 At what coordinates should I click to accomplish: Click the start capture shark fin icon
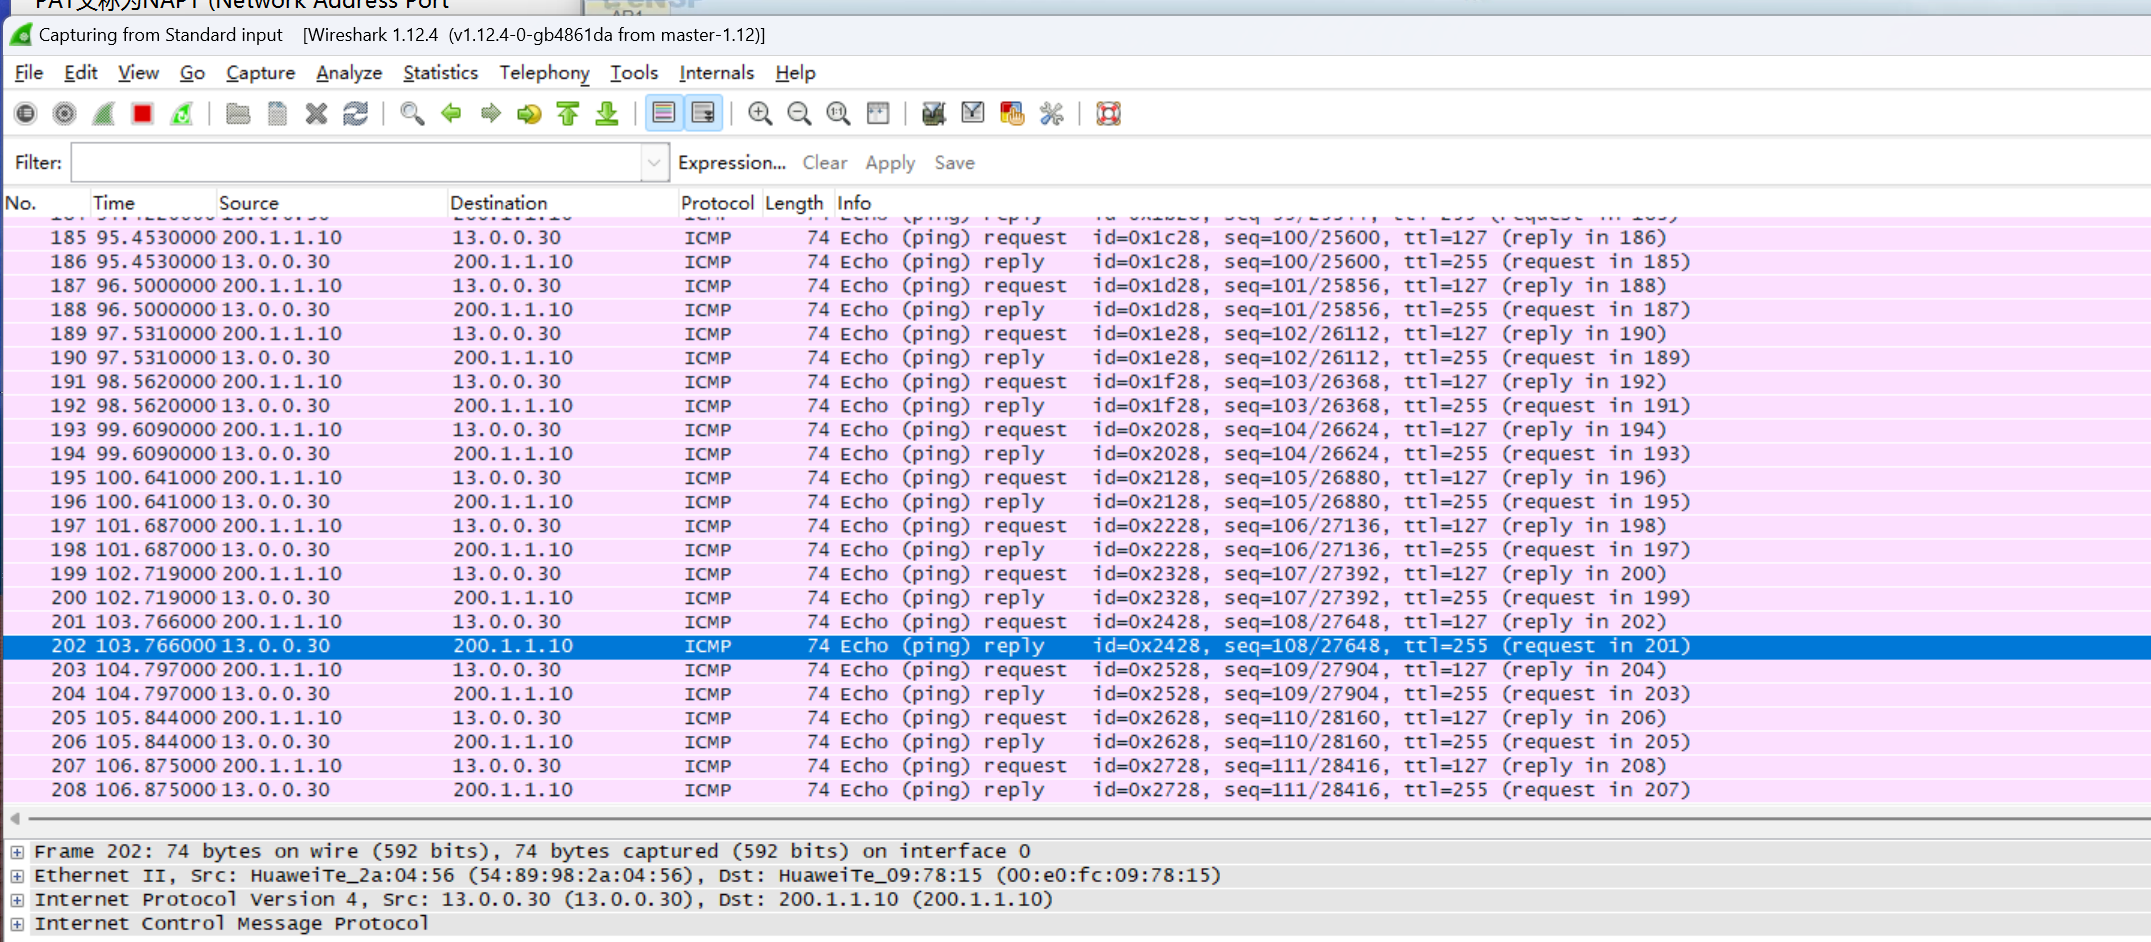[104, 114]
